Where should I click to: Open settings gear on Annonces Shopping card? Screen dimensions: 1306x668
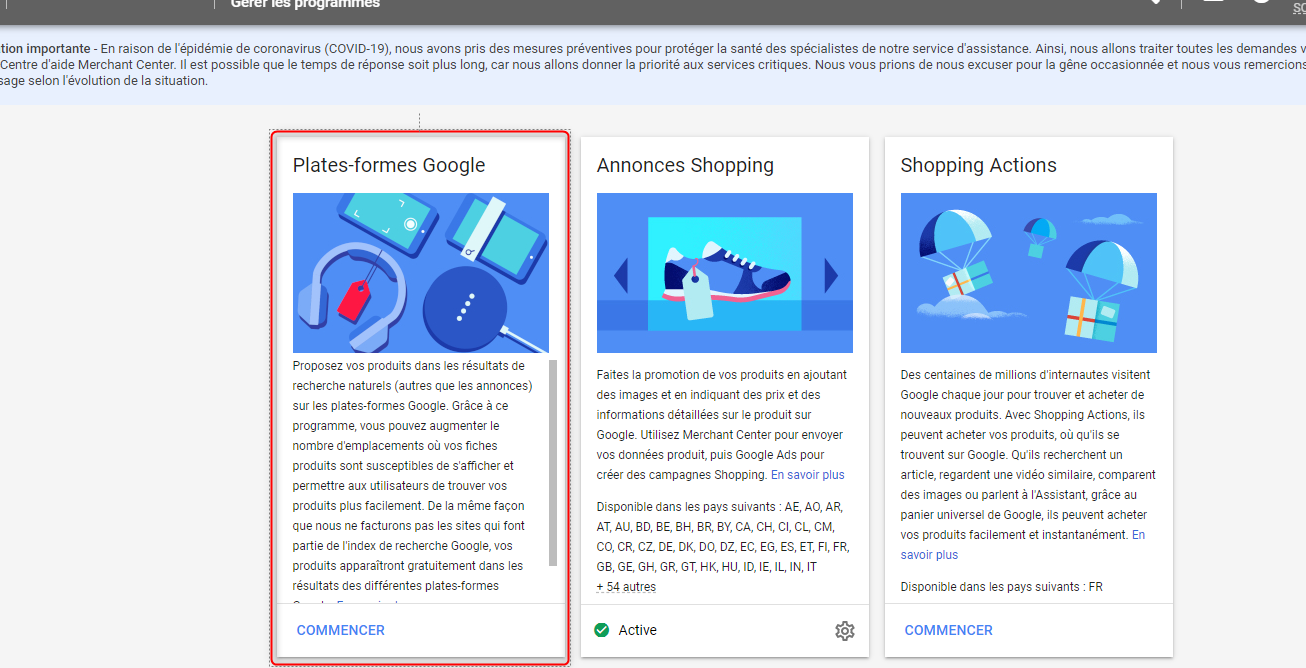coord(845,631)
